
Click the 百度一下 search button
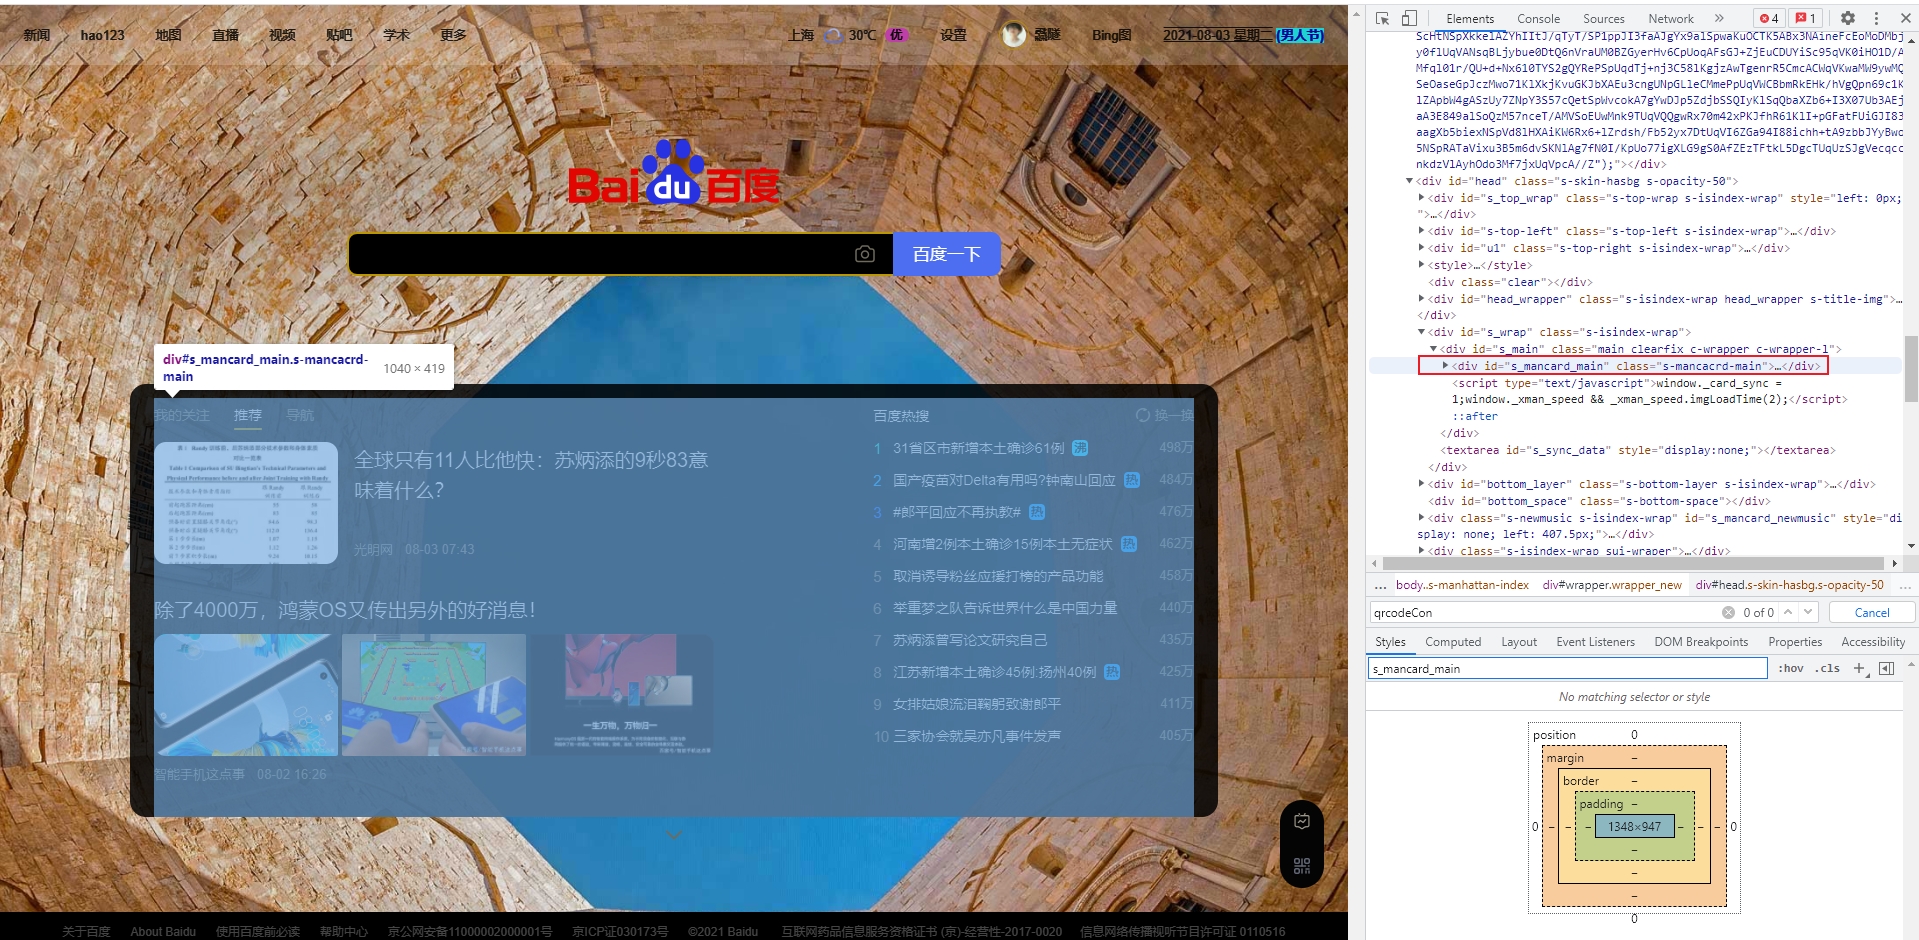coord(946,254)
